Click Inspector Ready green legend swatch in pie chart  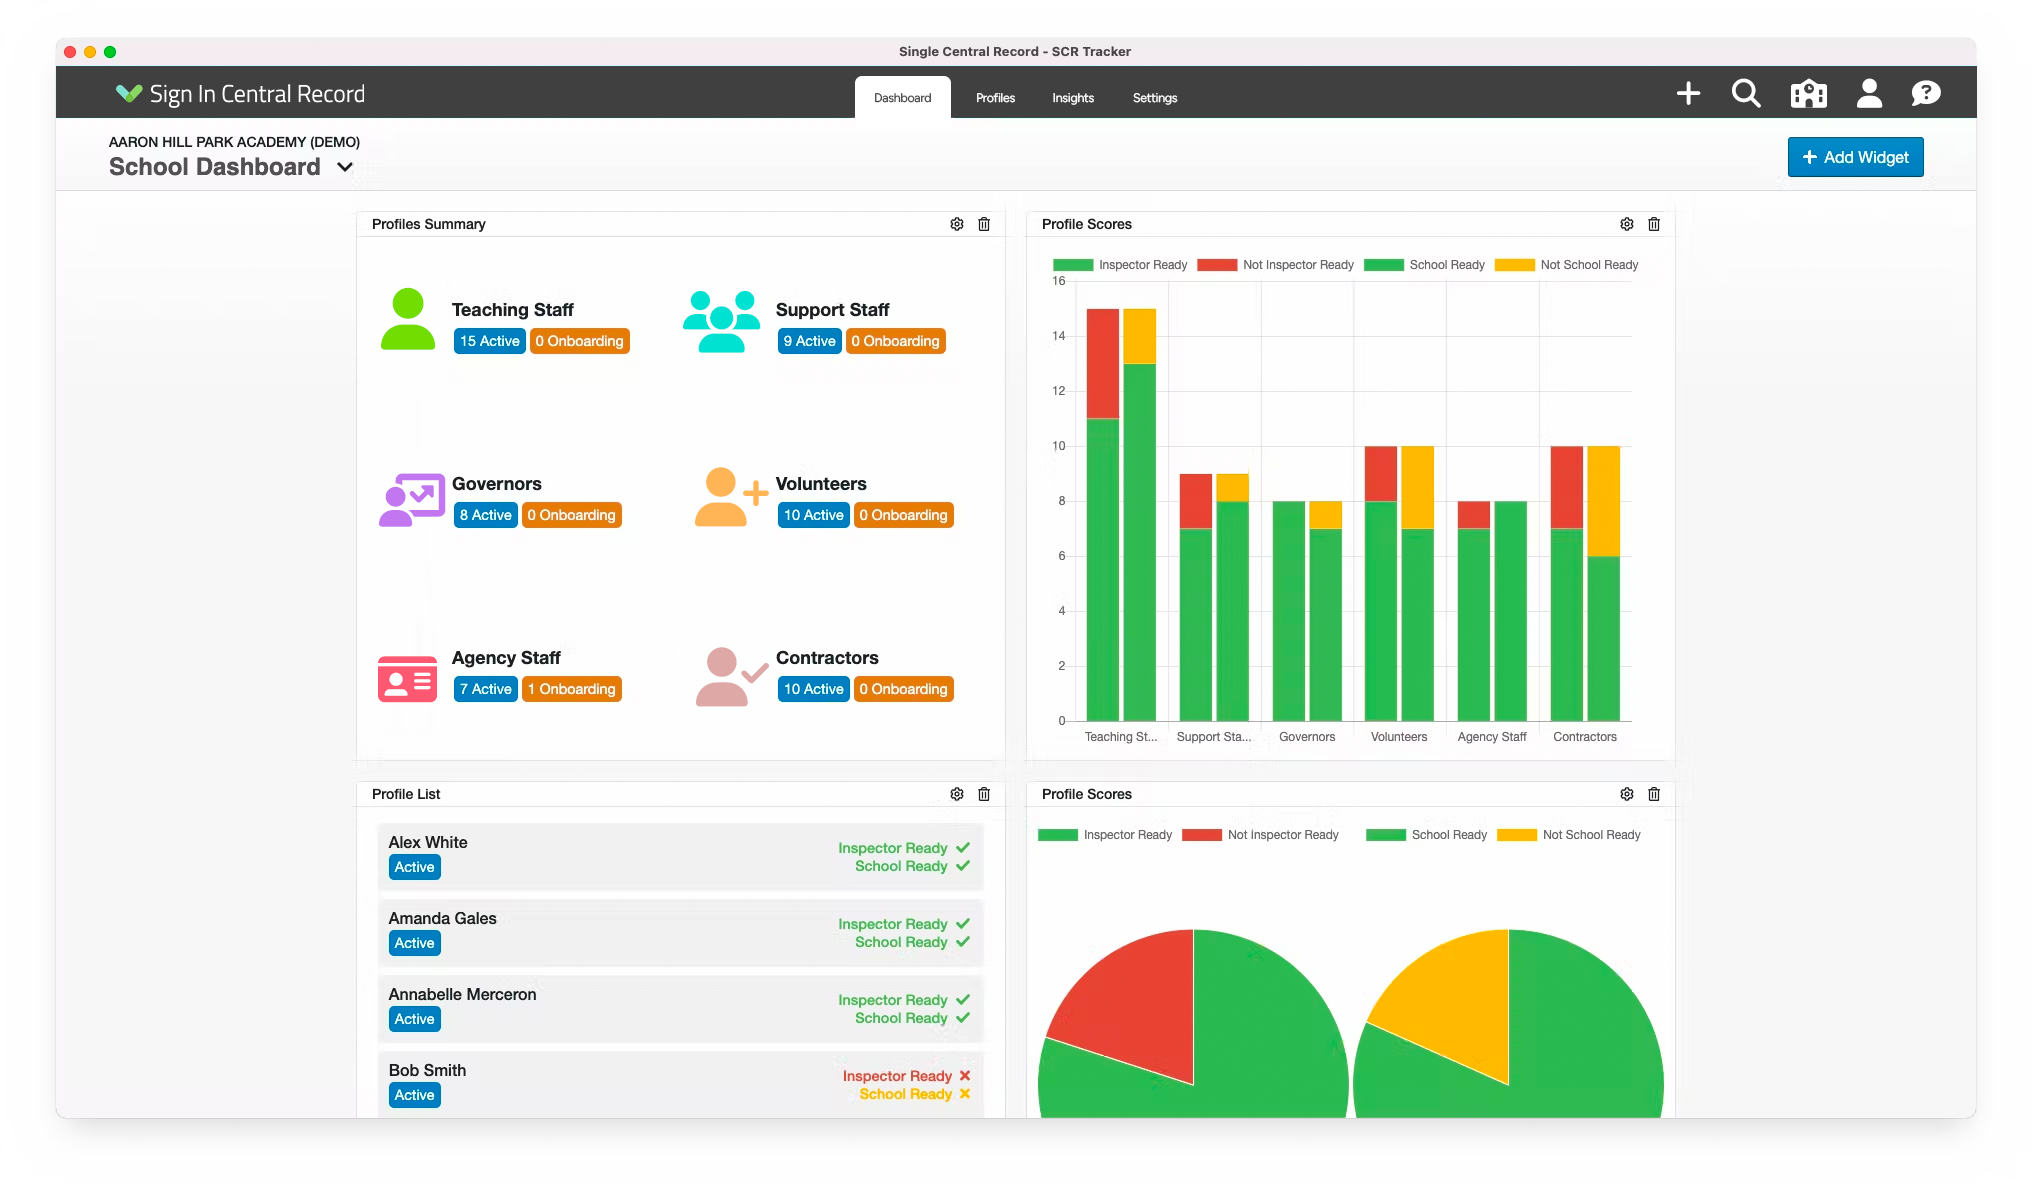(x=1058, y=835)
